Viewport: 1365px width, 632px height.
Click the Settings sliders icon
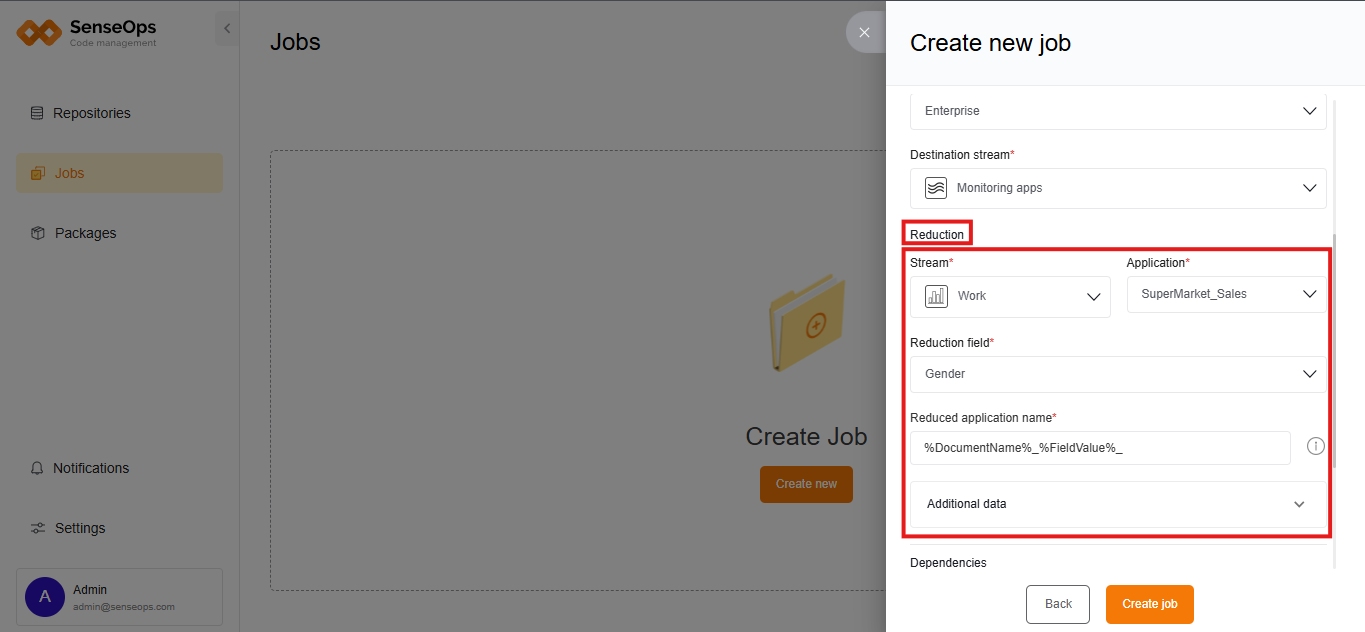click(38, 528)
